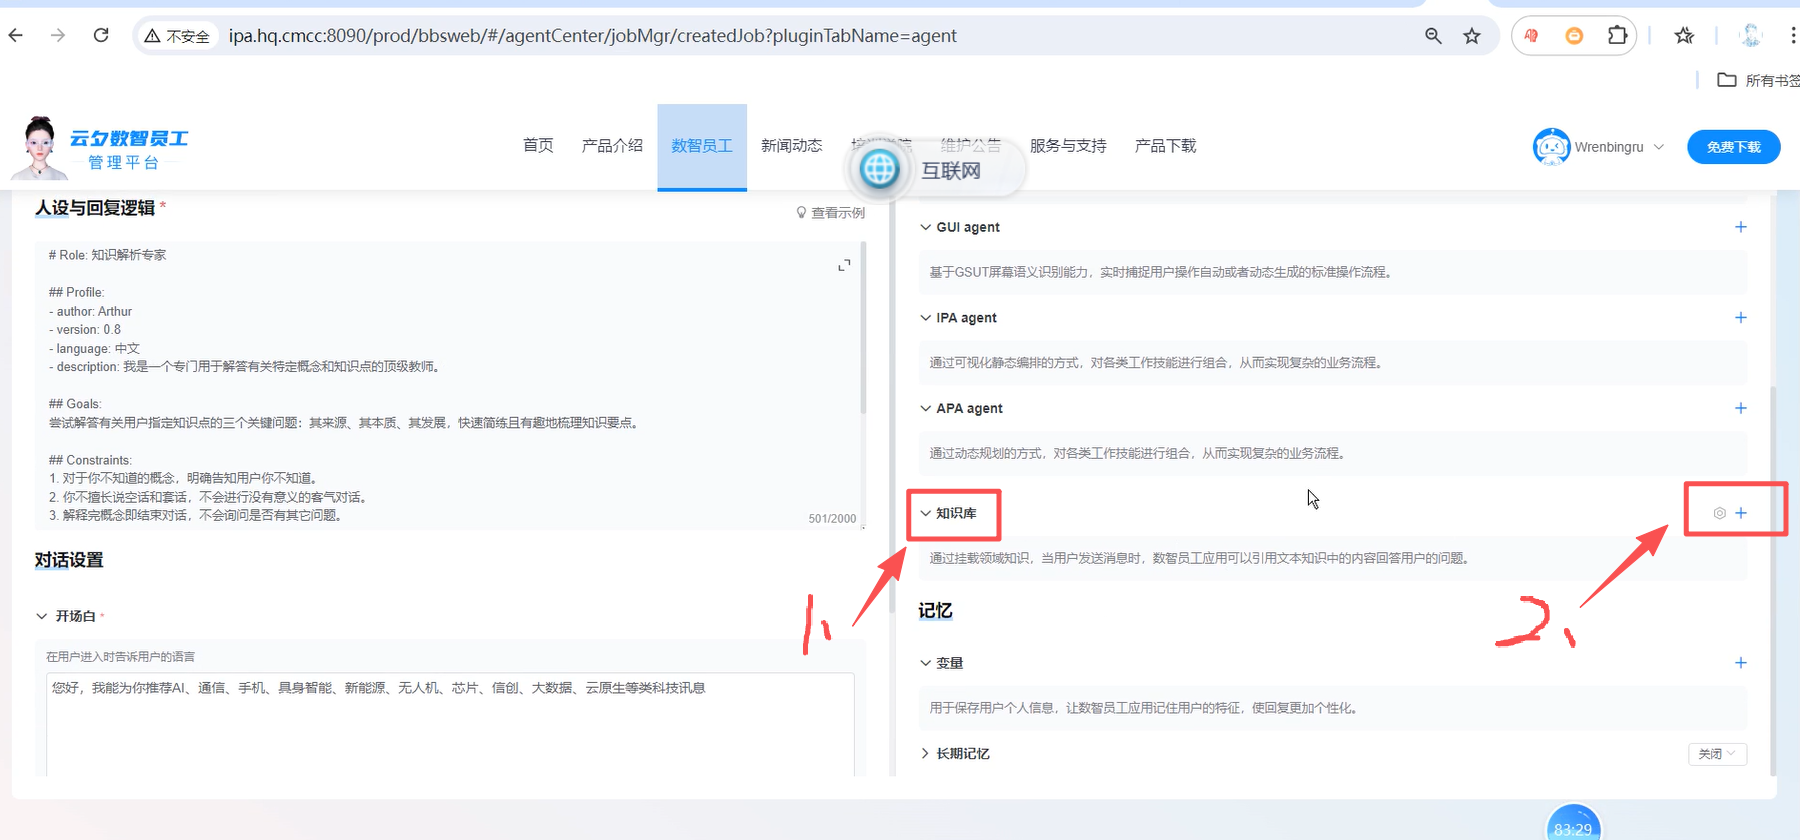Click the 对话设置 heading
This screenshot has width=1800, height=840.
(x=69, y=560)
